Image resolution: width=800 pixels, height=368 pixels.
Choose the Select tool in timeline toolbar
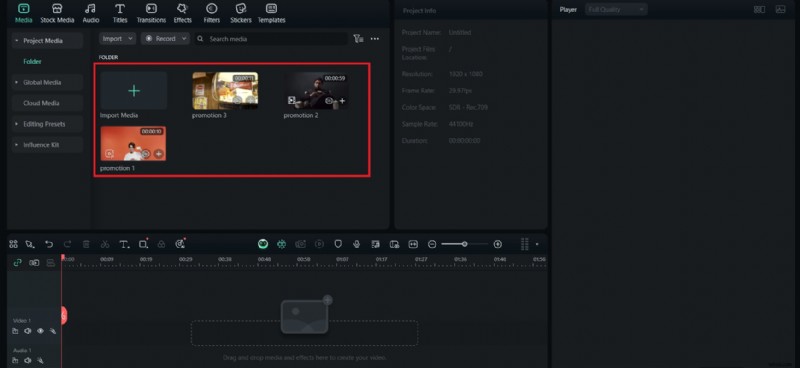point(30,244)
